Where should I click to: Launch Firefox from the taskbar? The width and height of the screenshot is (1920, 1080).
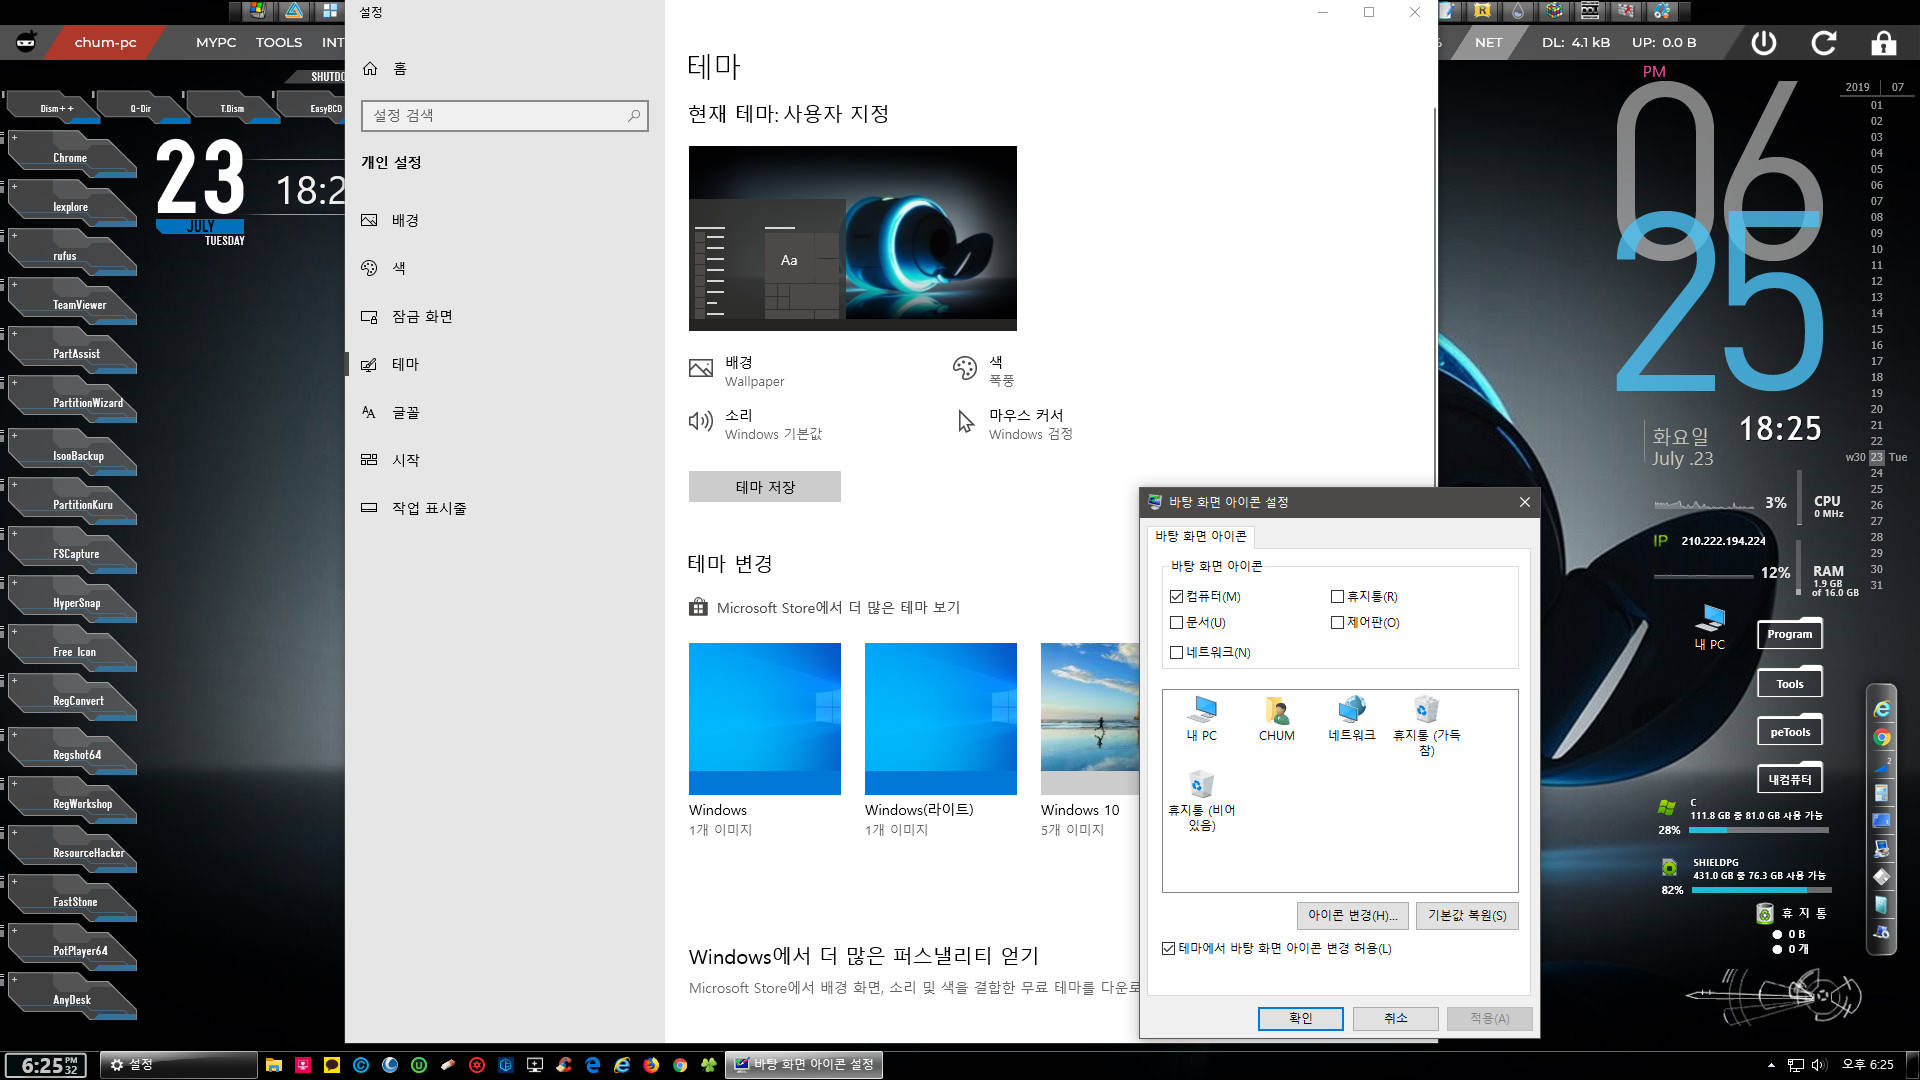tap(651, 1065)
